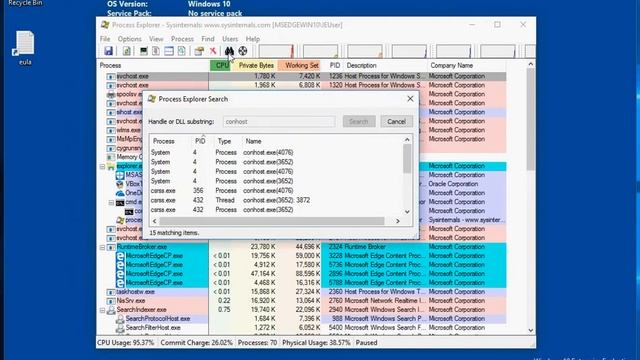Collapse the SearchIndexer.exe tree node
The image size is (640, 360).
(x=102, y=310)
